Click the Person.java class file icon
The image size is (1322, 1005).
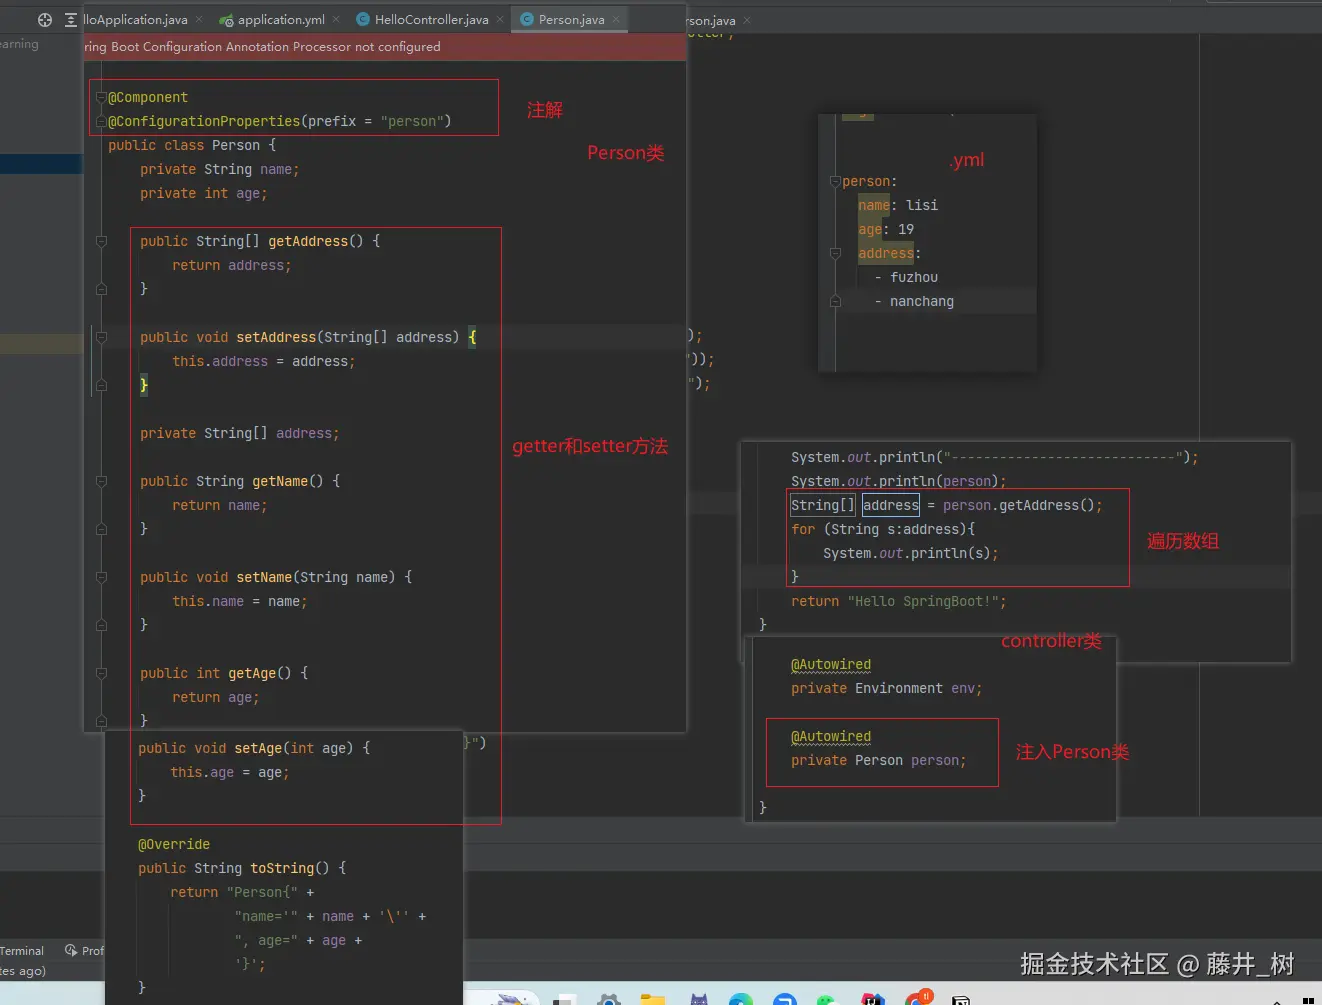pos(527,20)
